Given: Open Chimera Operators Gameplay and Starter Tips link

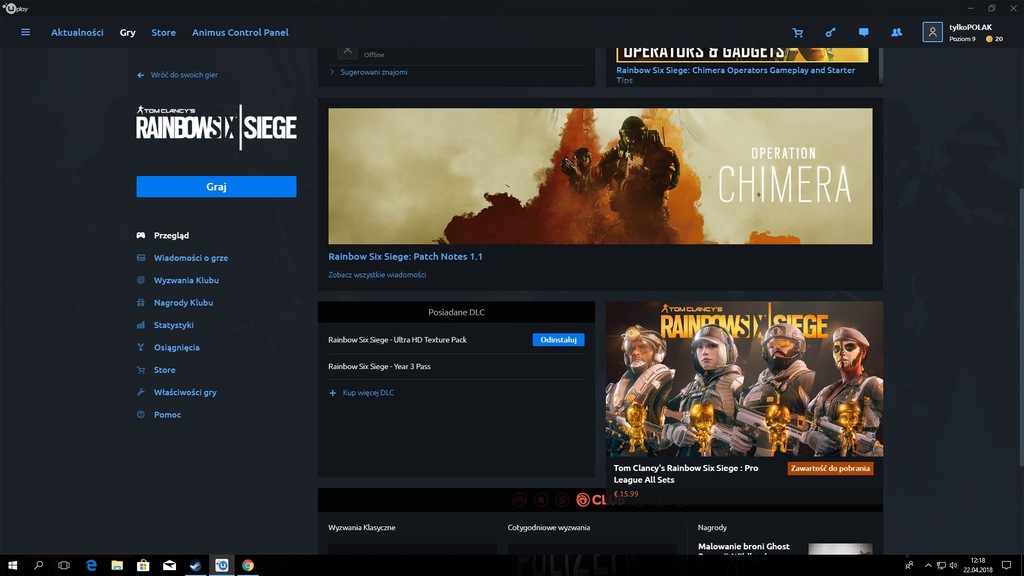Looking at the screenshot, I should [x=735, y=75].
